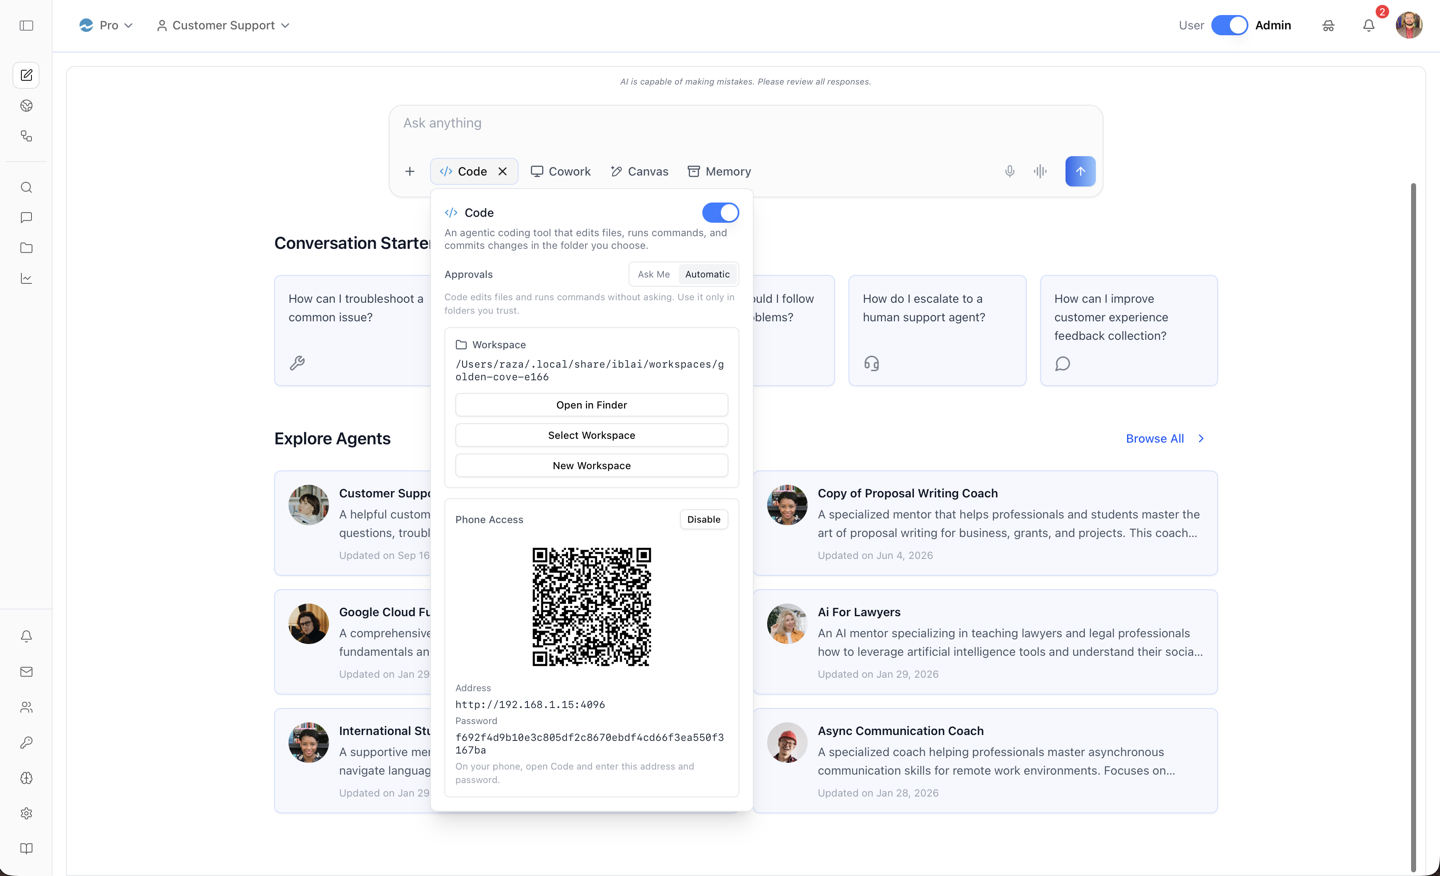Click the incognito glasses icon in the header
Image resolution: width=1440 pixels, height=876 pixels.
tap(1328, 25)
